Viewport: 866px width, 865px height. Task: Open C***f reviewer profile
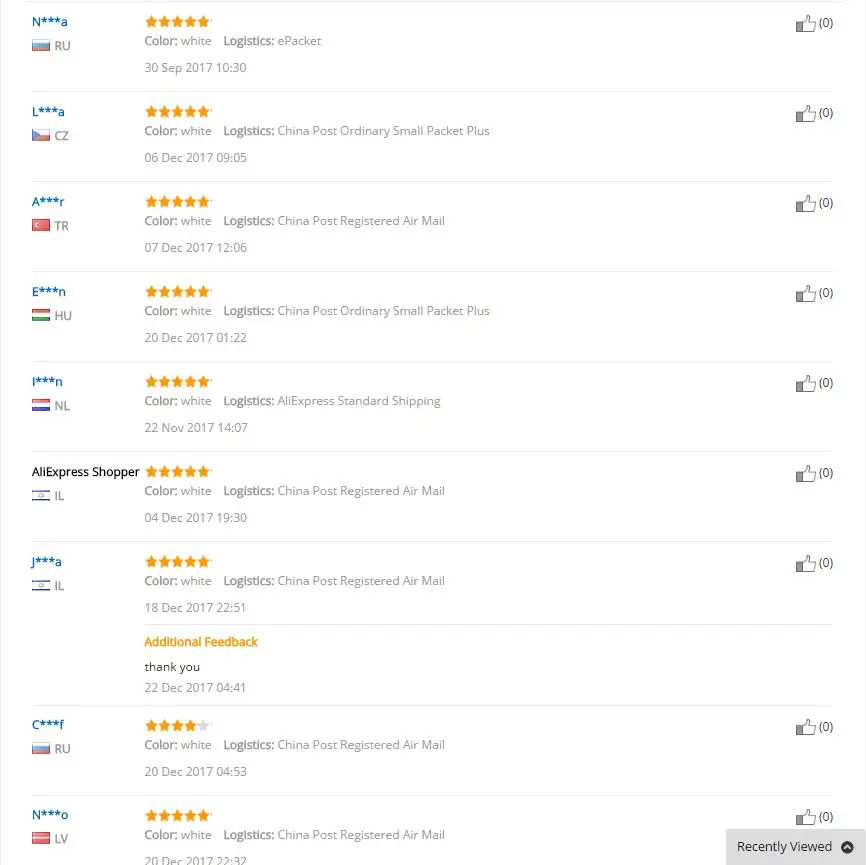(x=48, y=725)
